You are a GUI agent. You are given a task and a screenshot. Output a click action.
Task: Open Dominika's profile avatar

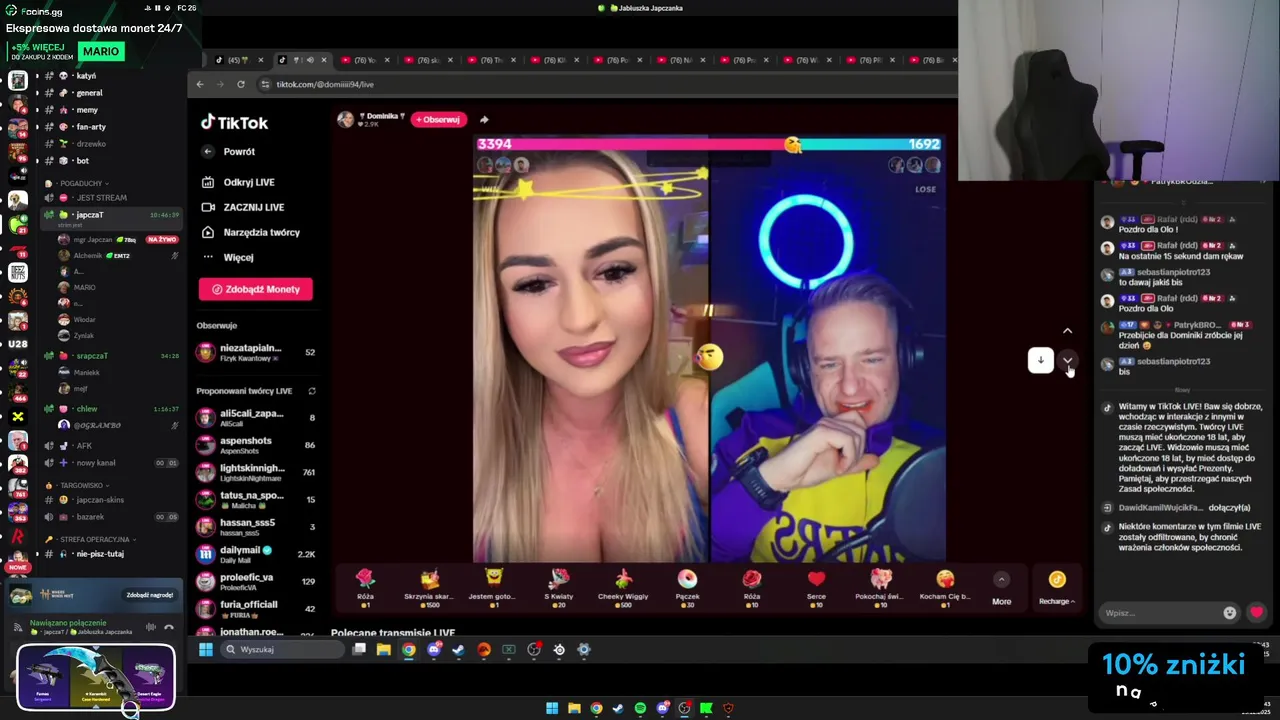point(346,119)
